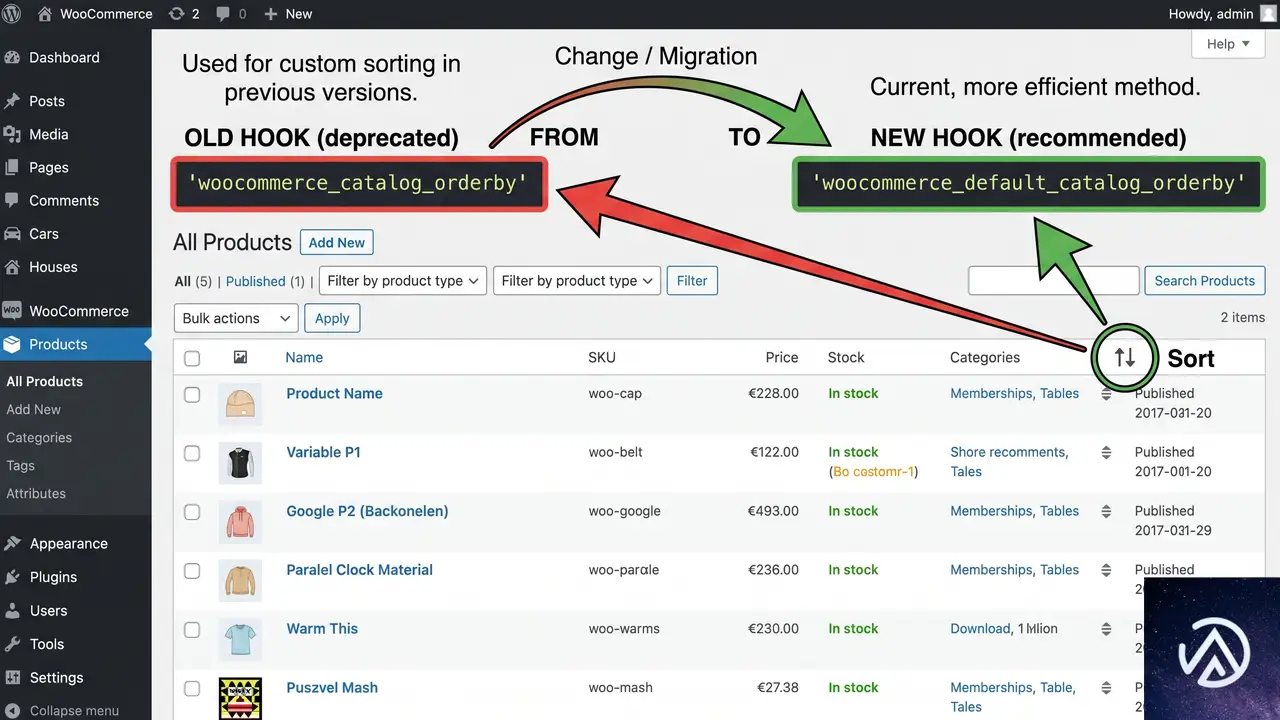Open Appearance via the brush icon
This screenshot has height=720, width=1280.
click(12, 544)
